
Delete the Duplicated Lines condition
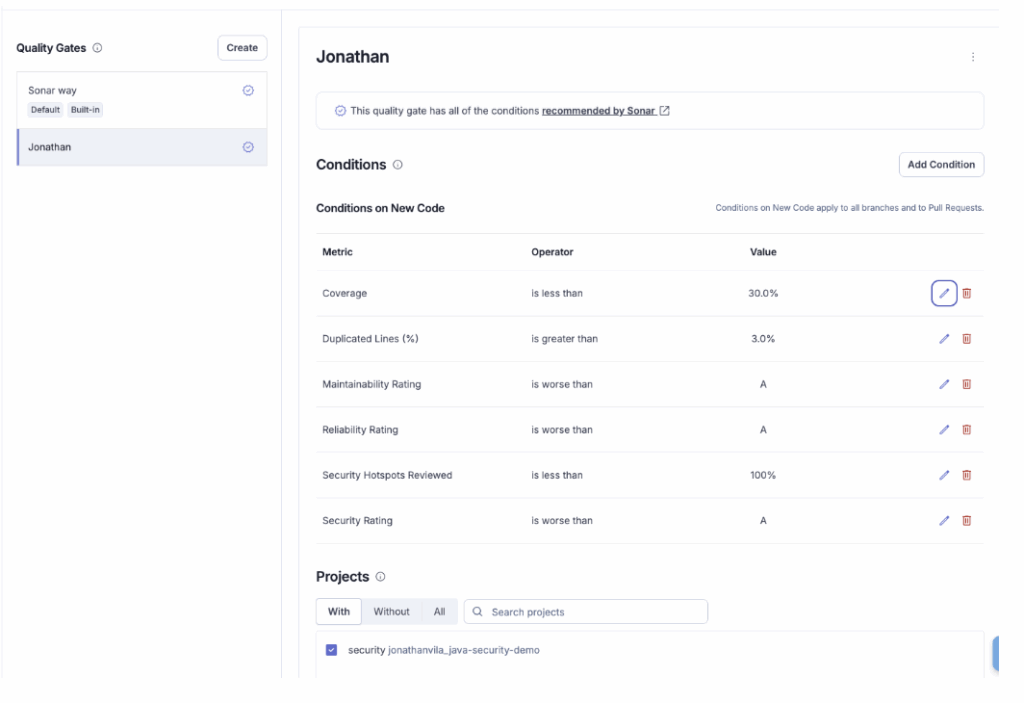pyautogui.click(x=967, y=339)
